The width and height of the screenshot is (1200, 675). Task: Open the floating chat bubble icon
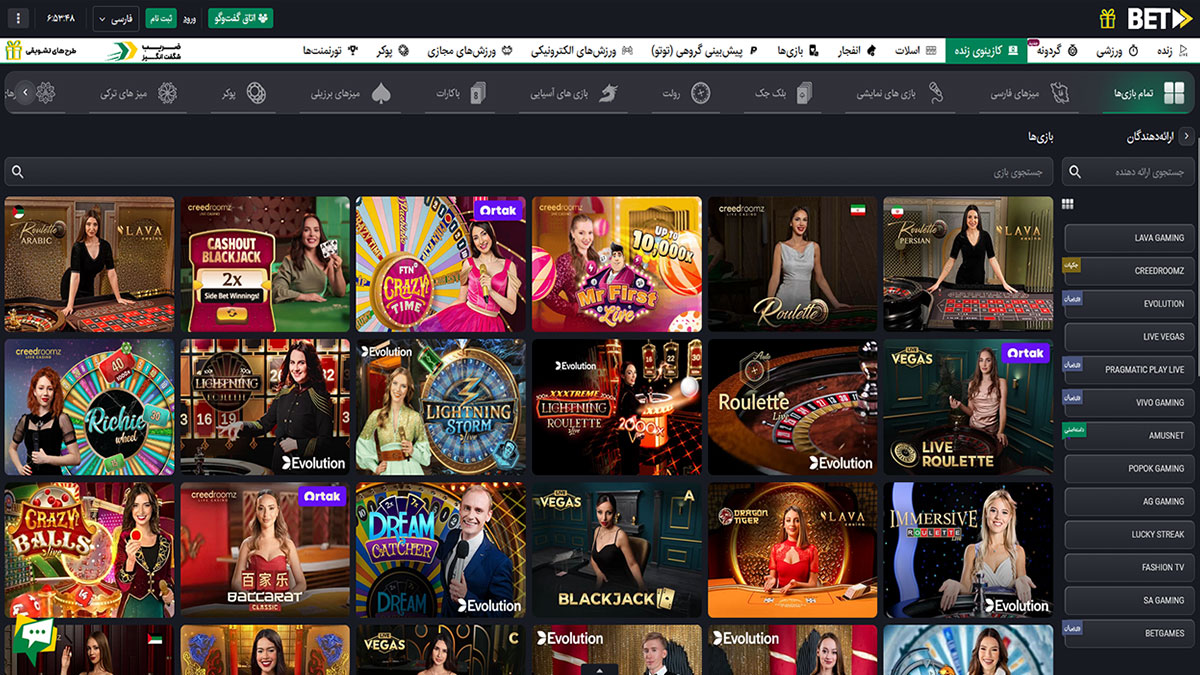(x=35, y=636)
